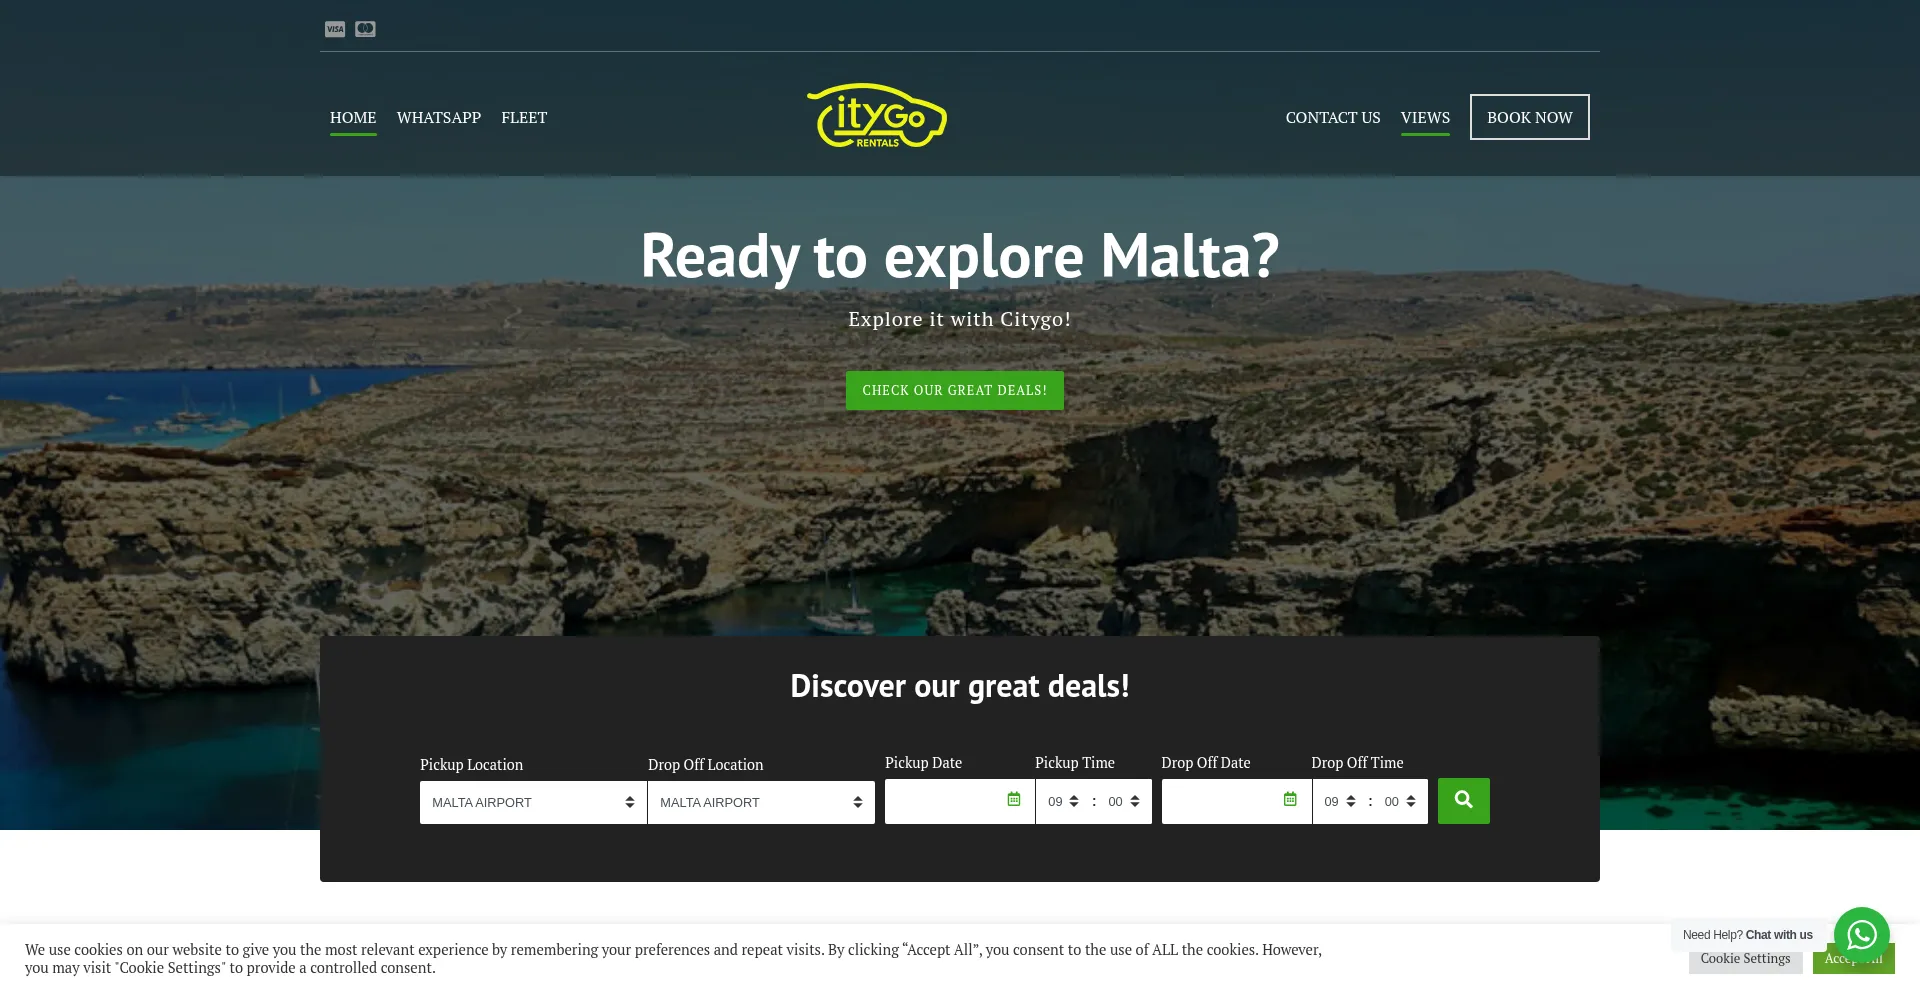Open the WhatsApp menu link

pyautogui.click(x=439, y=117)
